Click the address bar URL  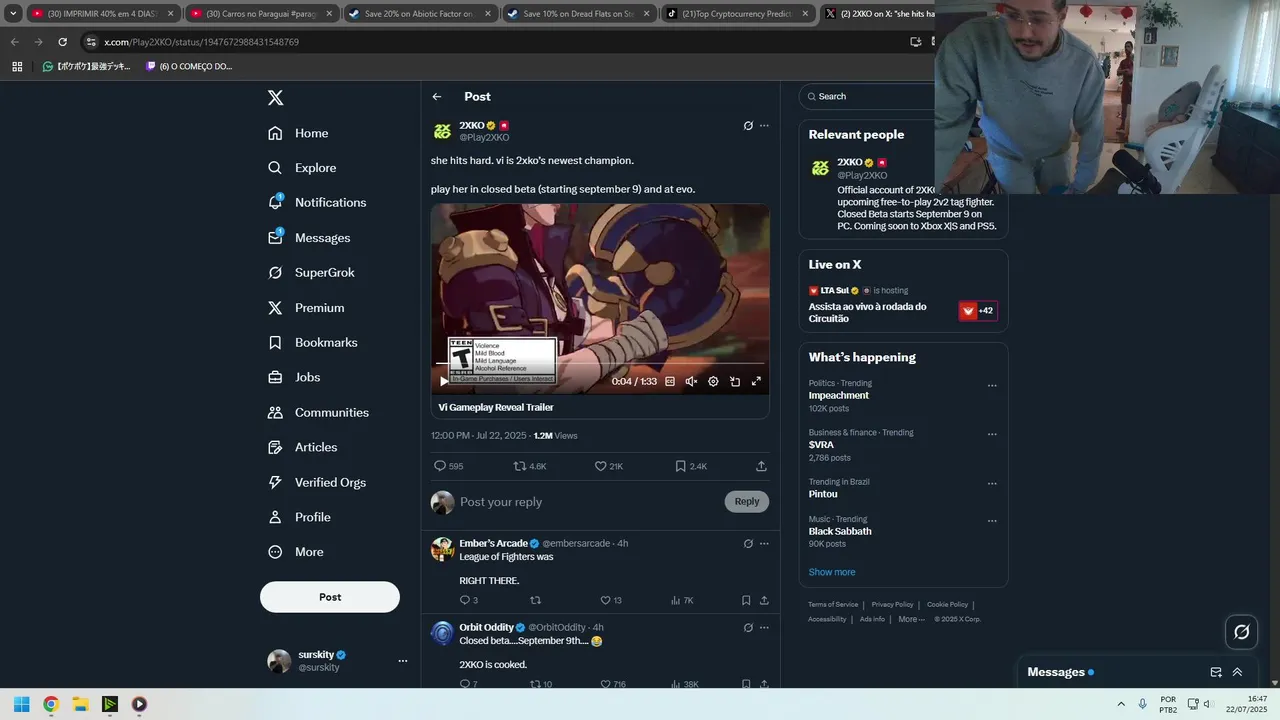click(201, 42)
